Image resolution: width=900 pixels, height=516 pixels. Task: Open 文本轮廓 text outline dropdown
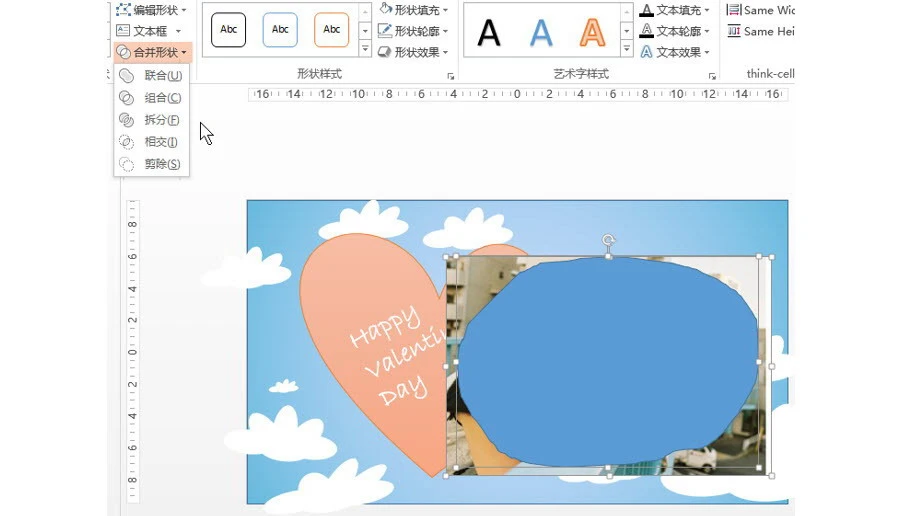[x=675, y=31]
